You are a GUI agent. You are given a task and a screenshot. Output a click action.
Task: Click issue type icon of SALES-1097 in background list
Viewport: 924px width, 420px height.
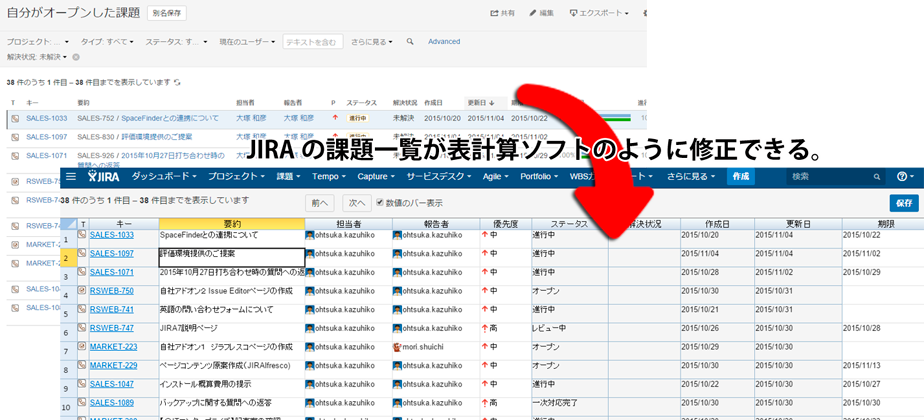point(15,137)
